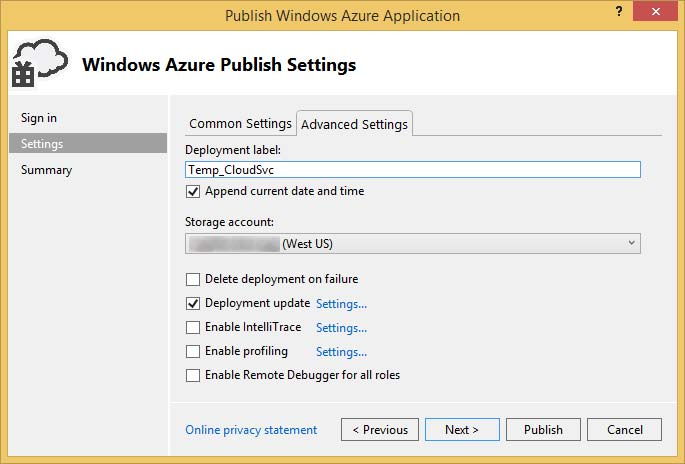Open IntelliTrace Settings link
The image size is (685, 464).
341,328
